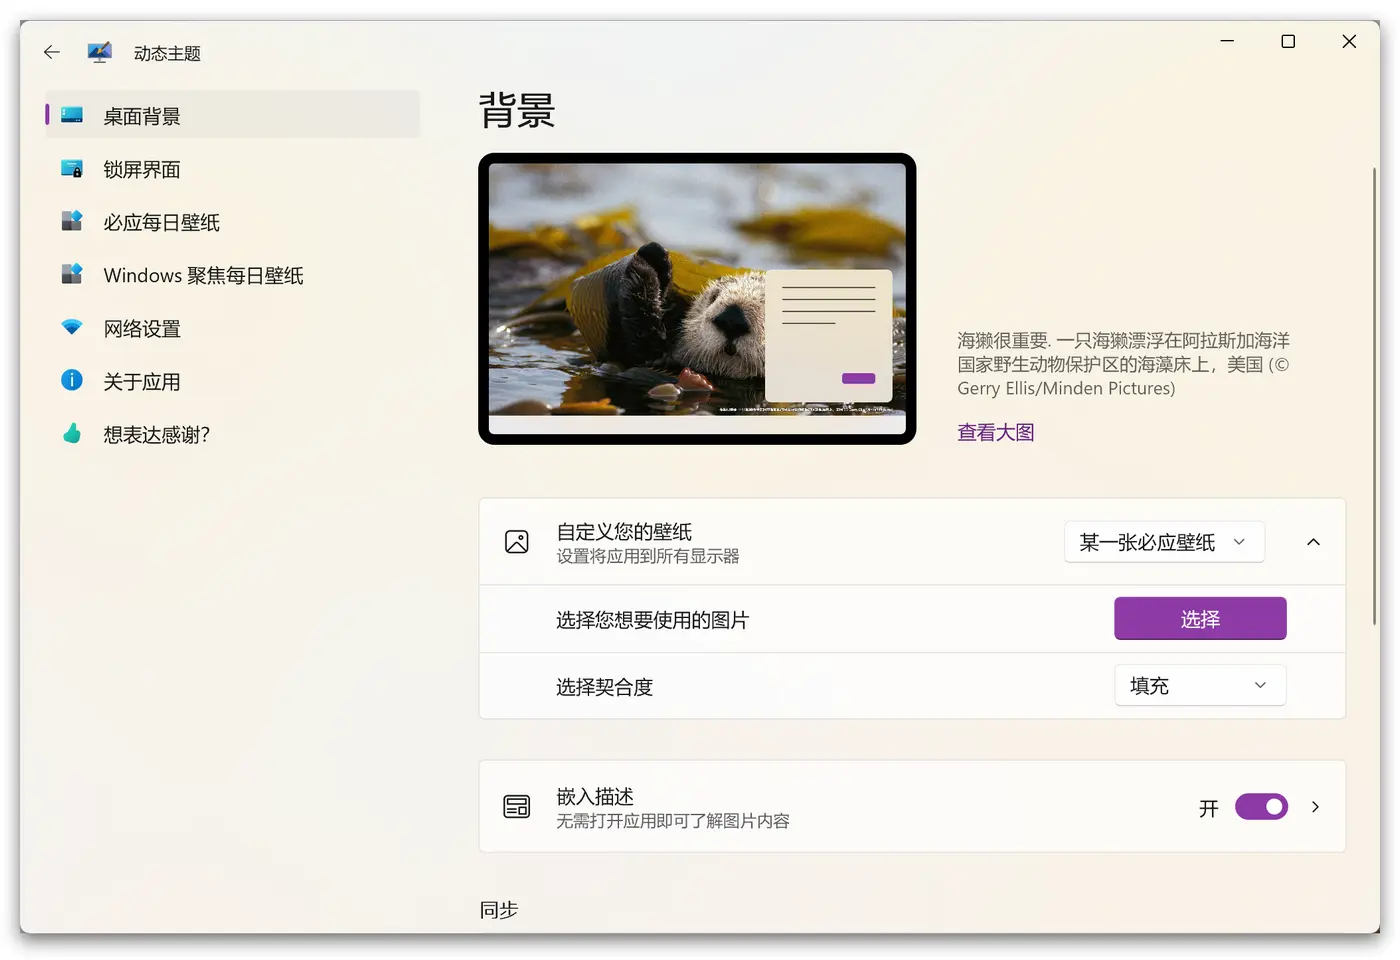Open 嵌入描述 details with the right chevron
The image size is (1400, 960).
1315,807
